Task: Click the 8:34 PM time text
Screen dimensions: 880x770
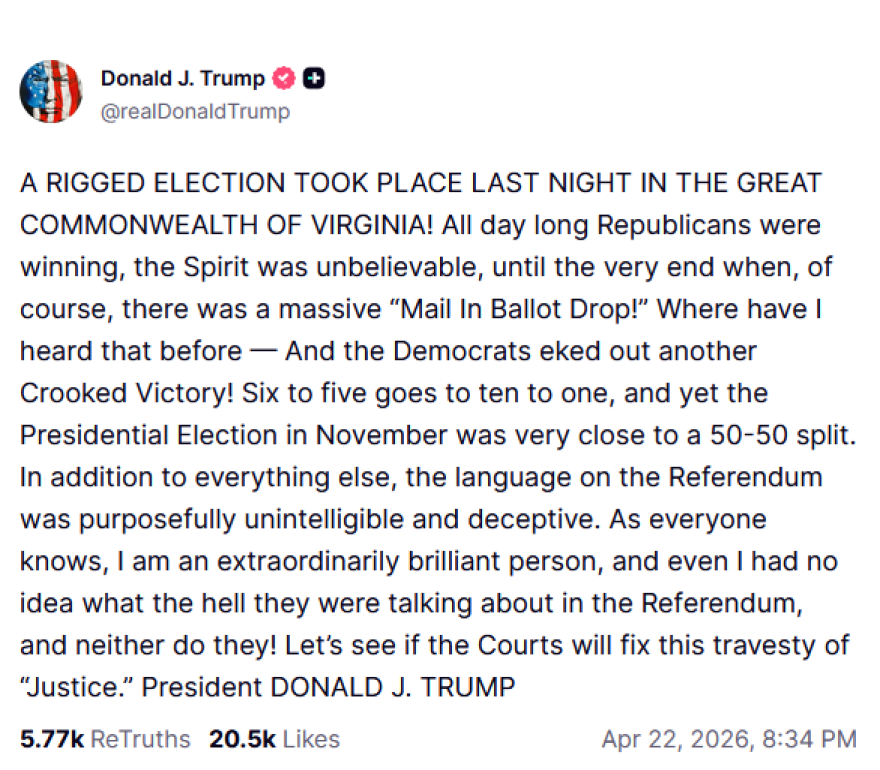Action: [x=811, y=739]
